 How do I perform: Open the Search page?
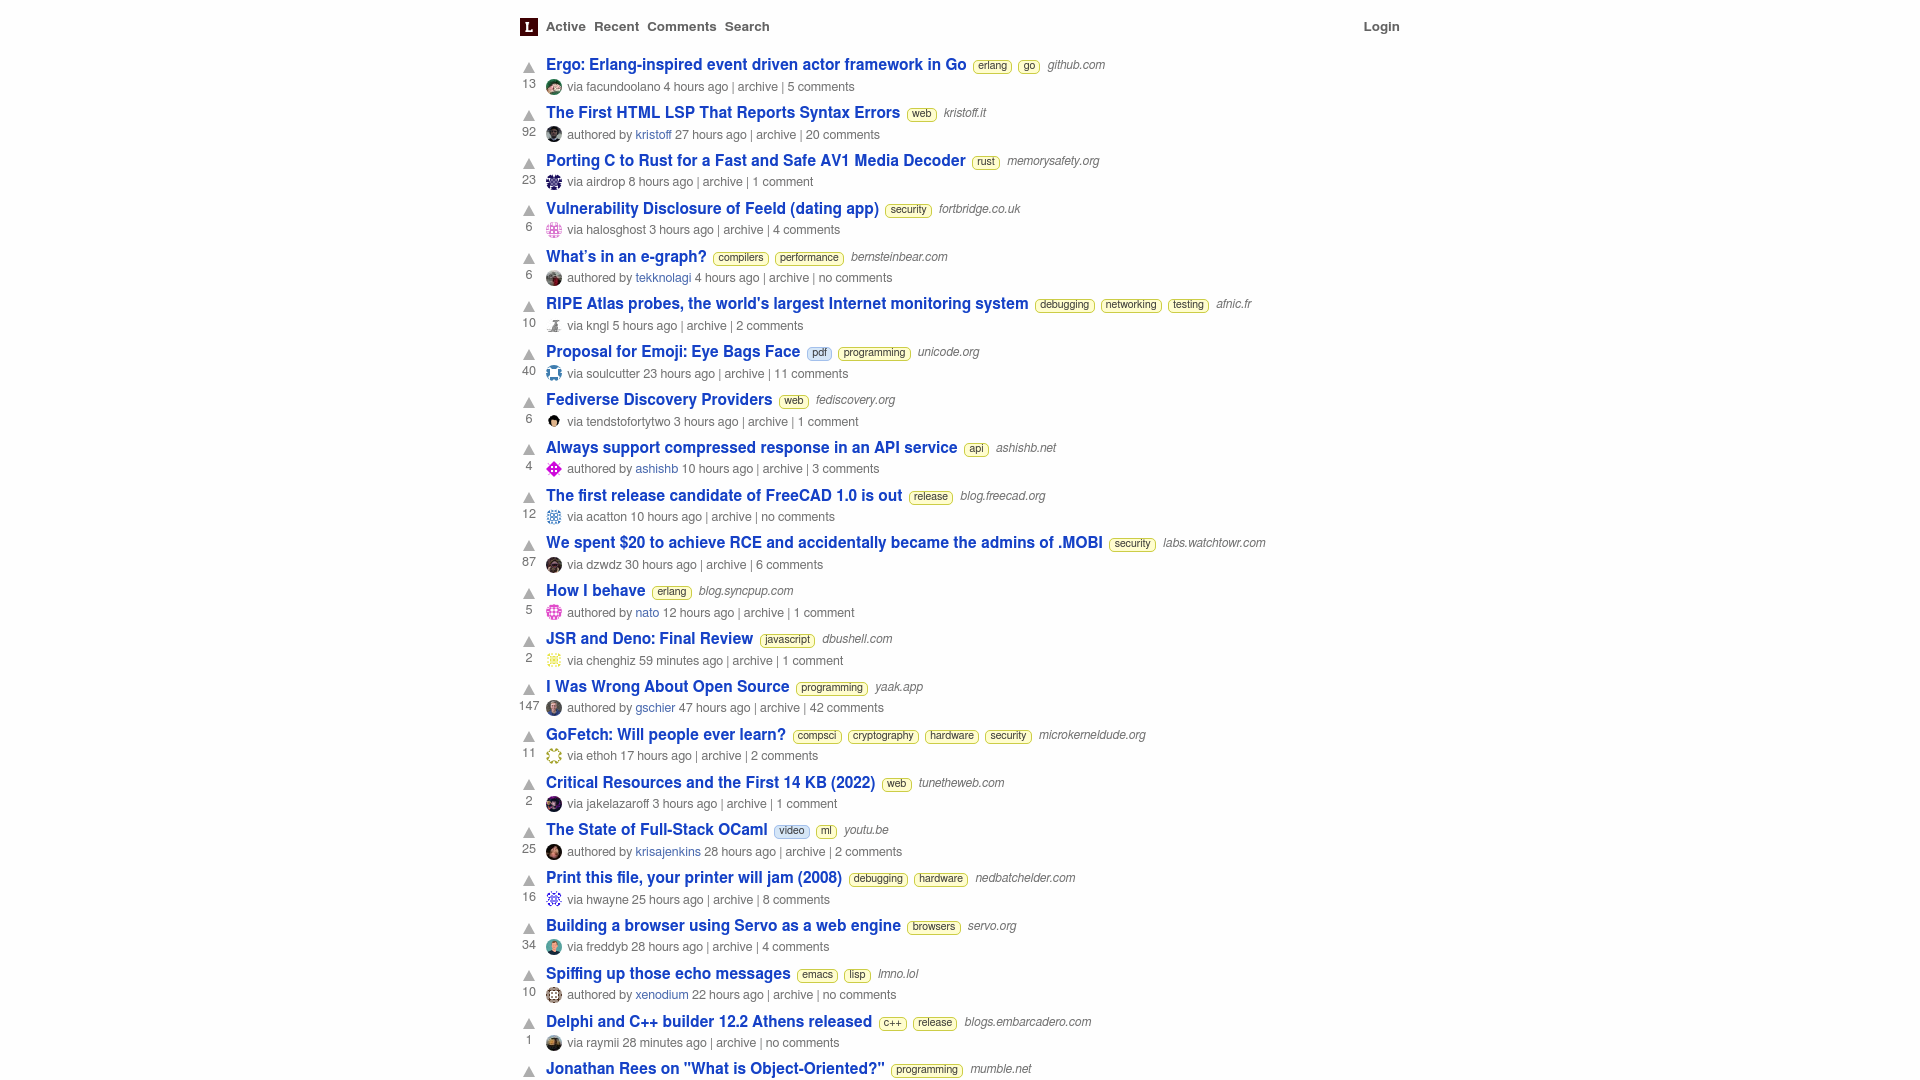746,26
